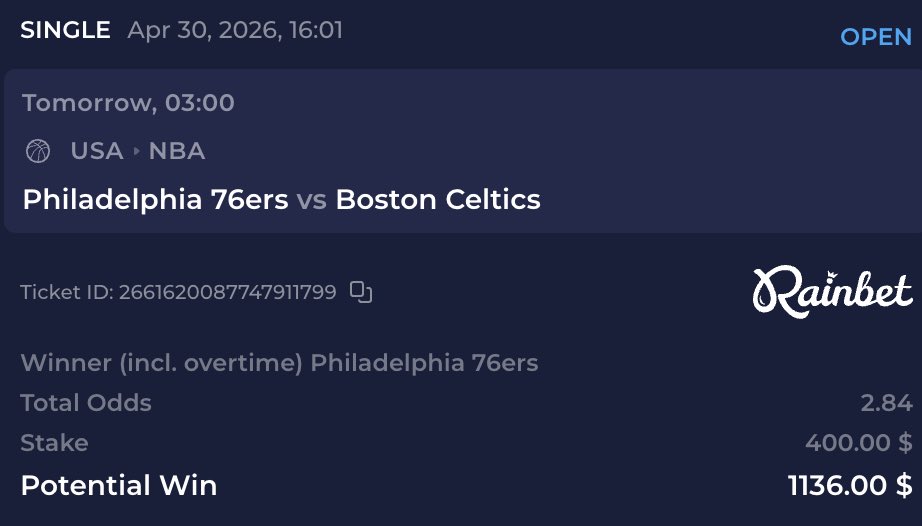This screenshot has height=526, width=922.
Task: Click the Boston Celtics team name
Action: 438,199
